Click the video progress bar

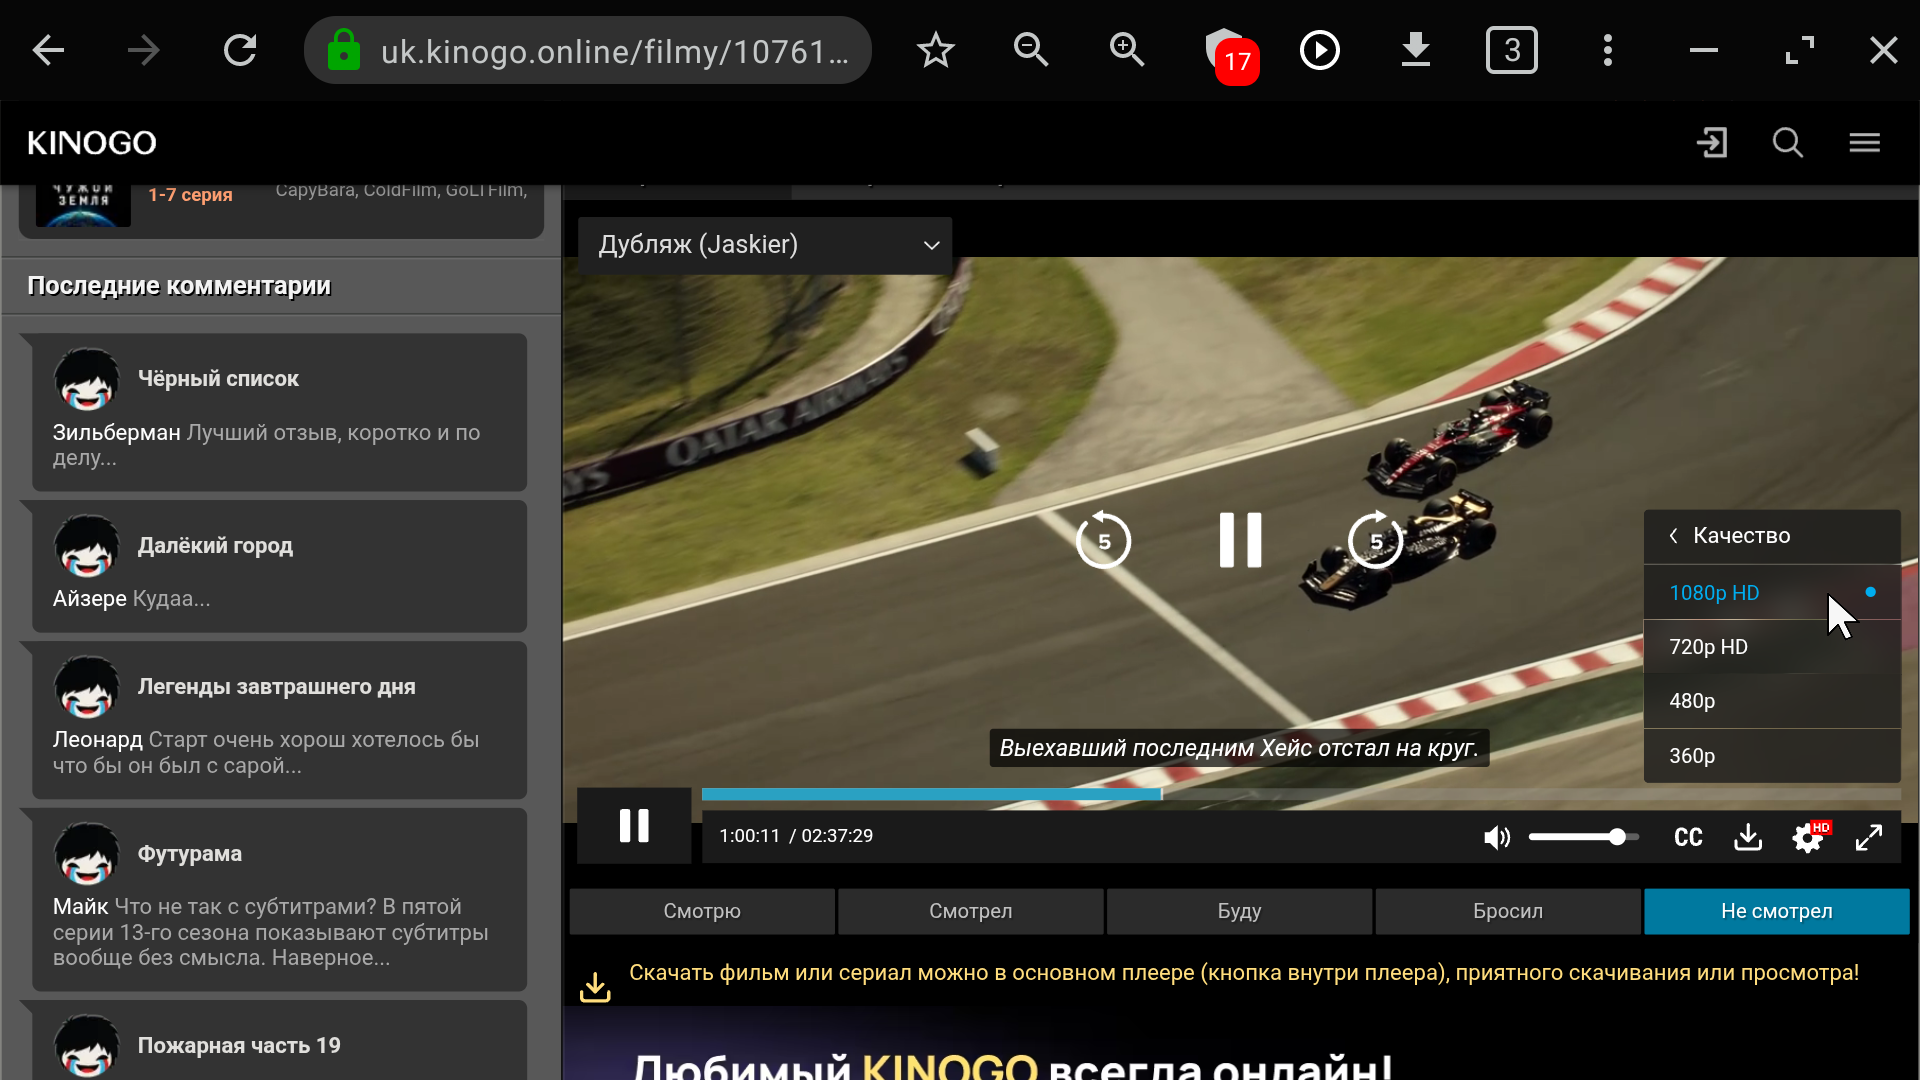1300,794
